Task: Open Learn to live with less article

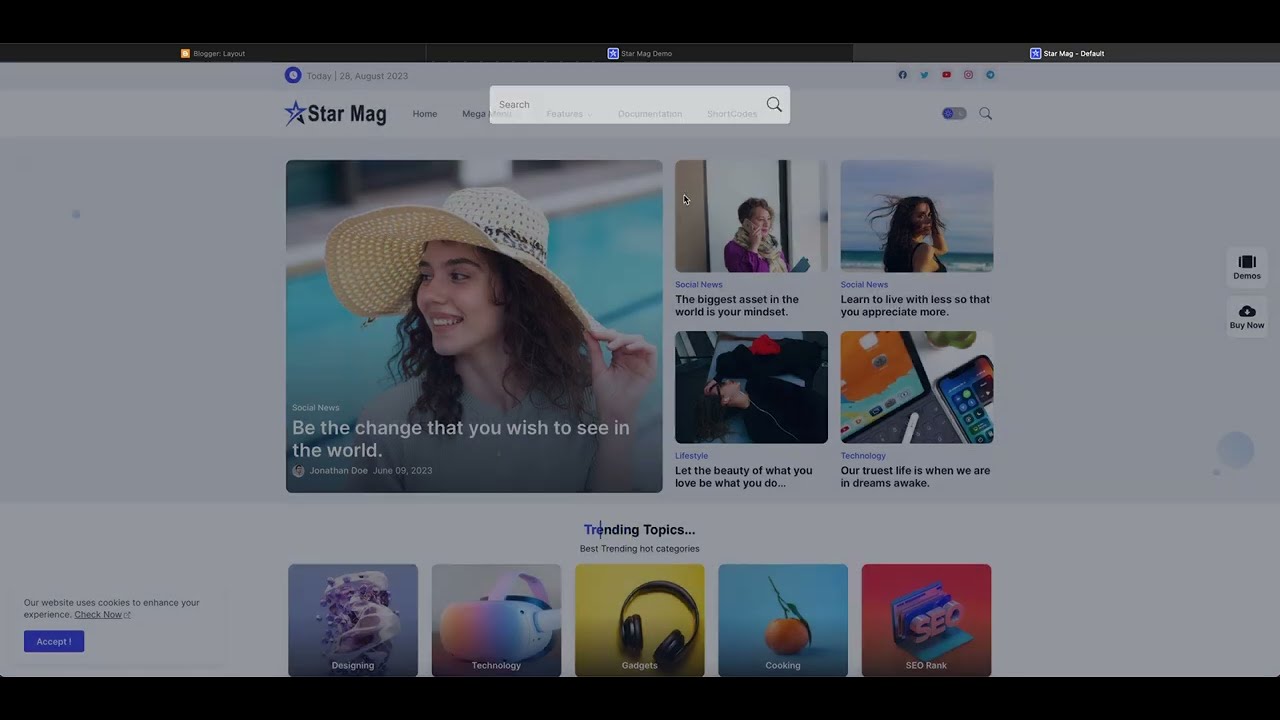Action: coord(915,305)
